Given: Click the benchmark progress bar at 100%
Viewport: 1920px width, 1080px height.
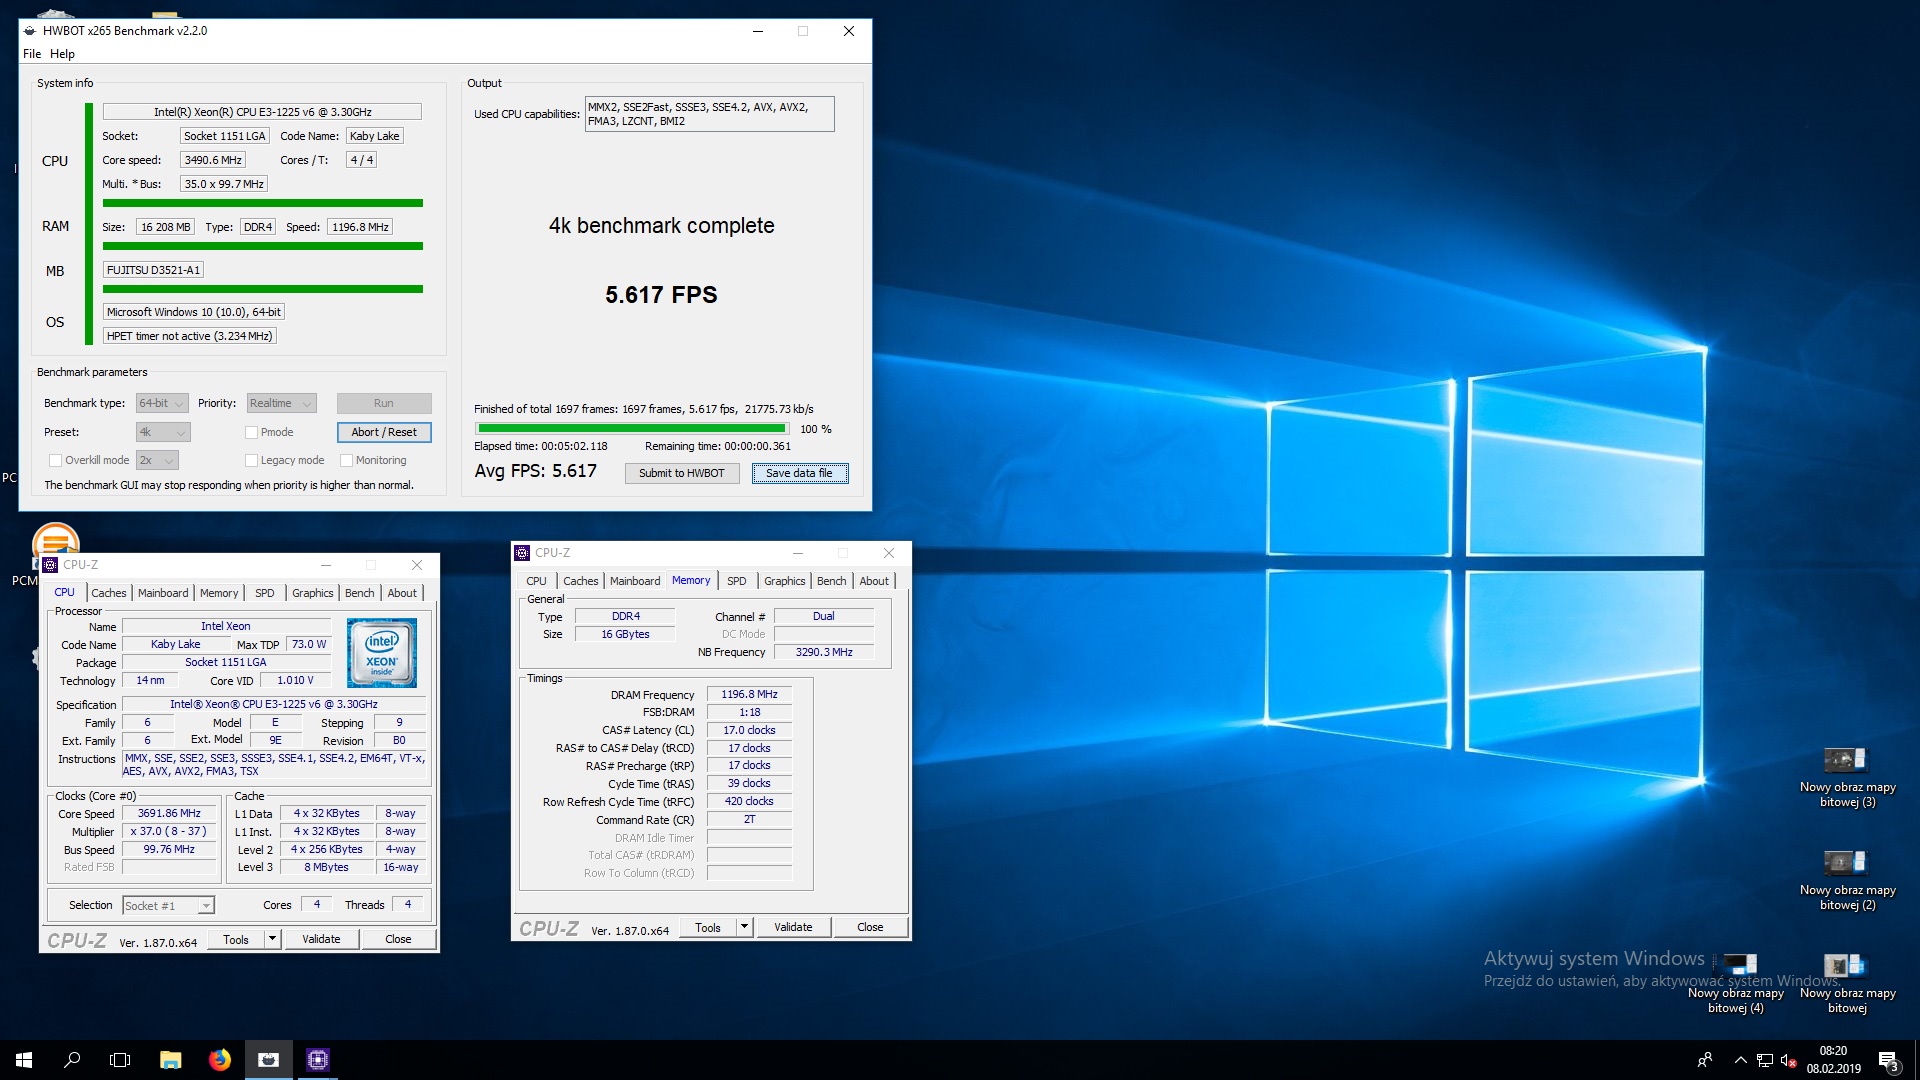Looking at the screenshot, I should coord(632,429).
